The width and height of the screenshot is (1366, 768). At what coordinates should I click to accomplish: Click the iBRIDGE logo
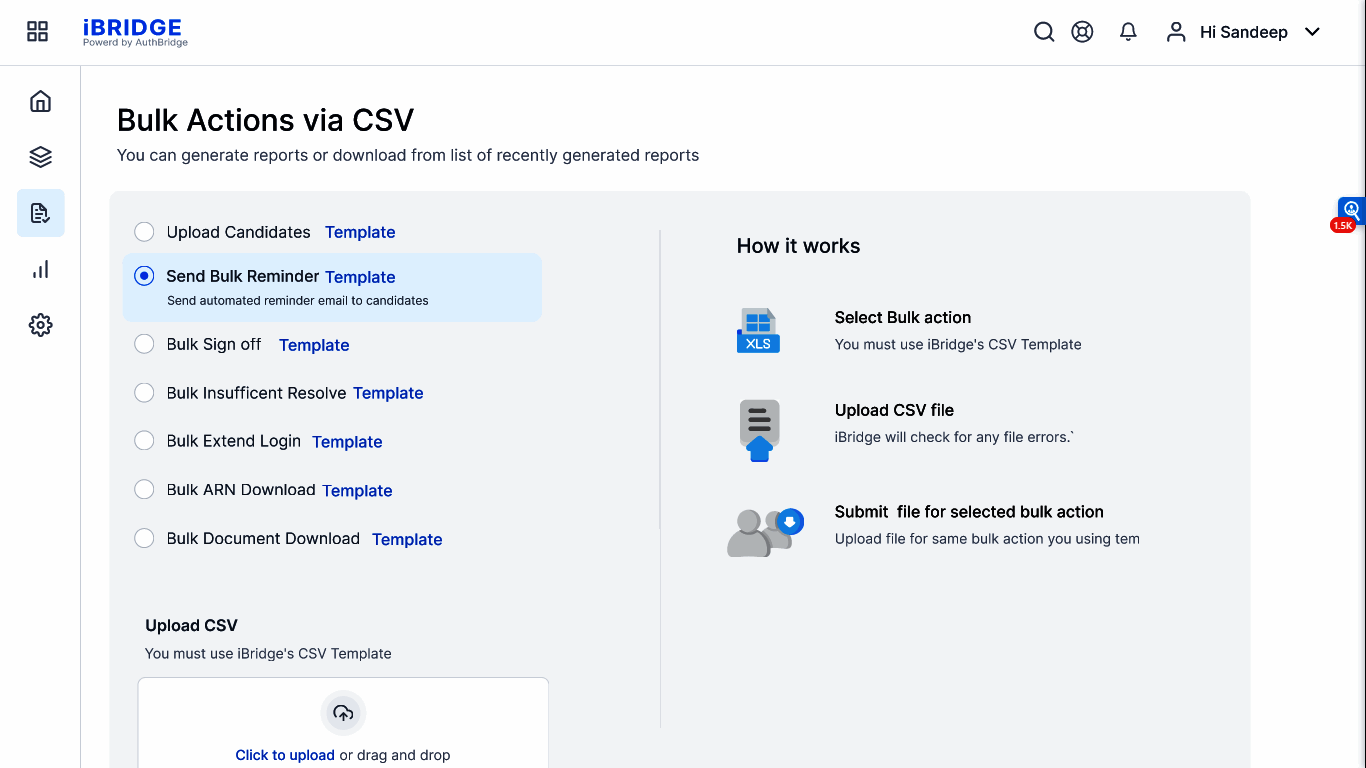134,32
